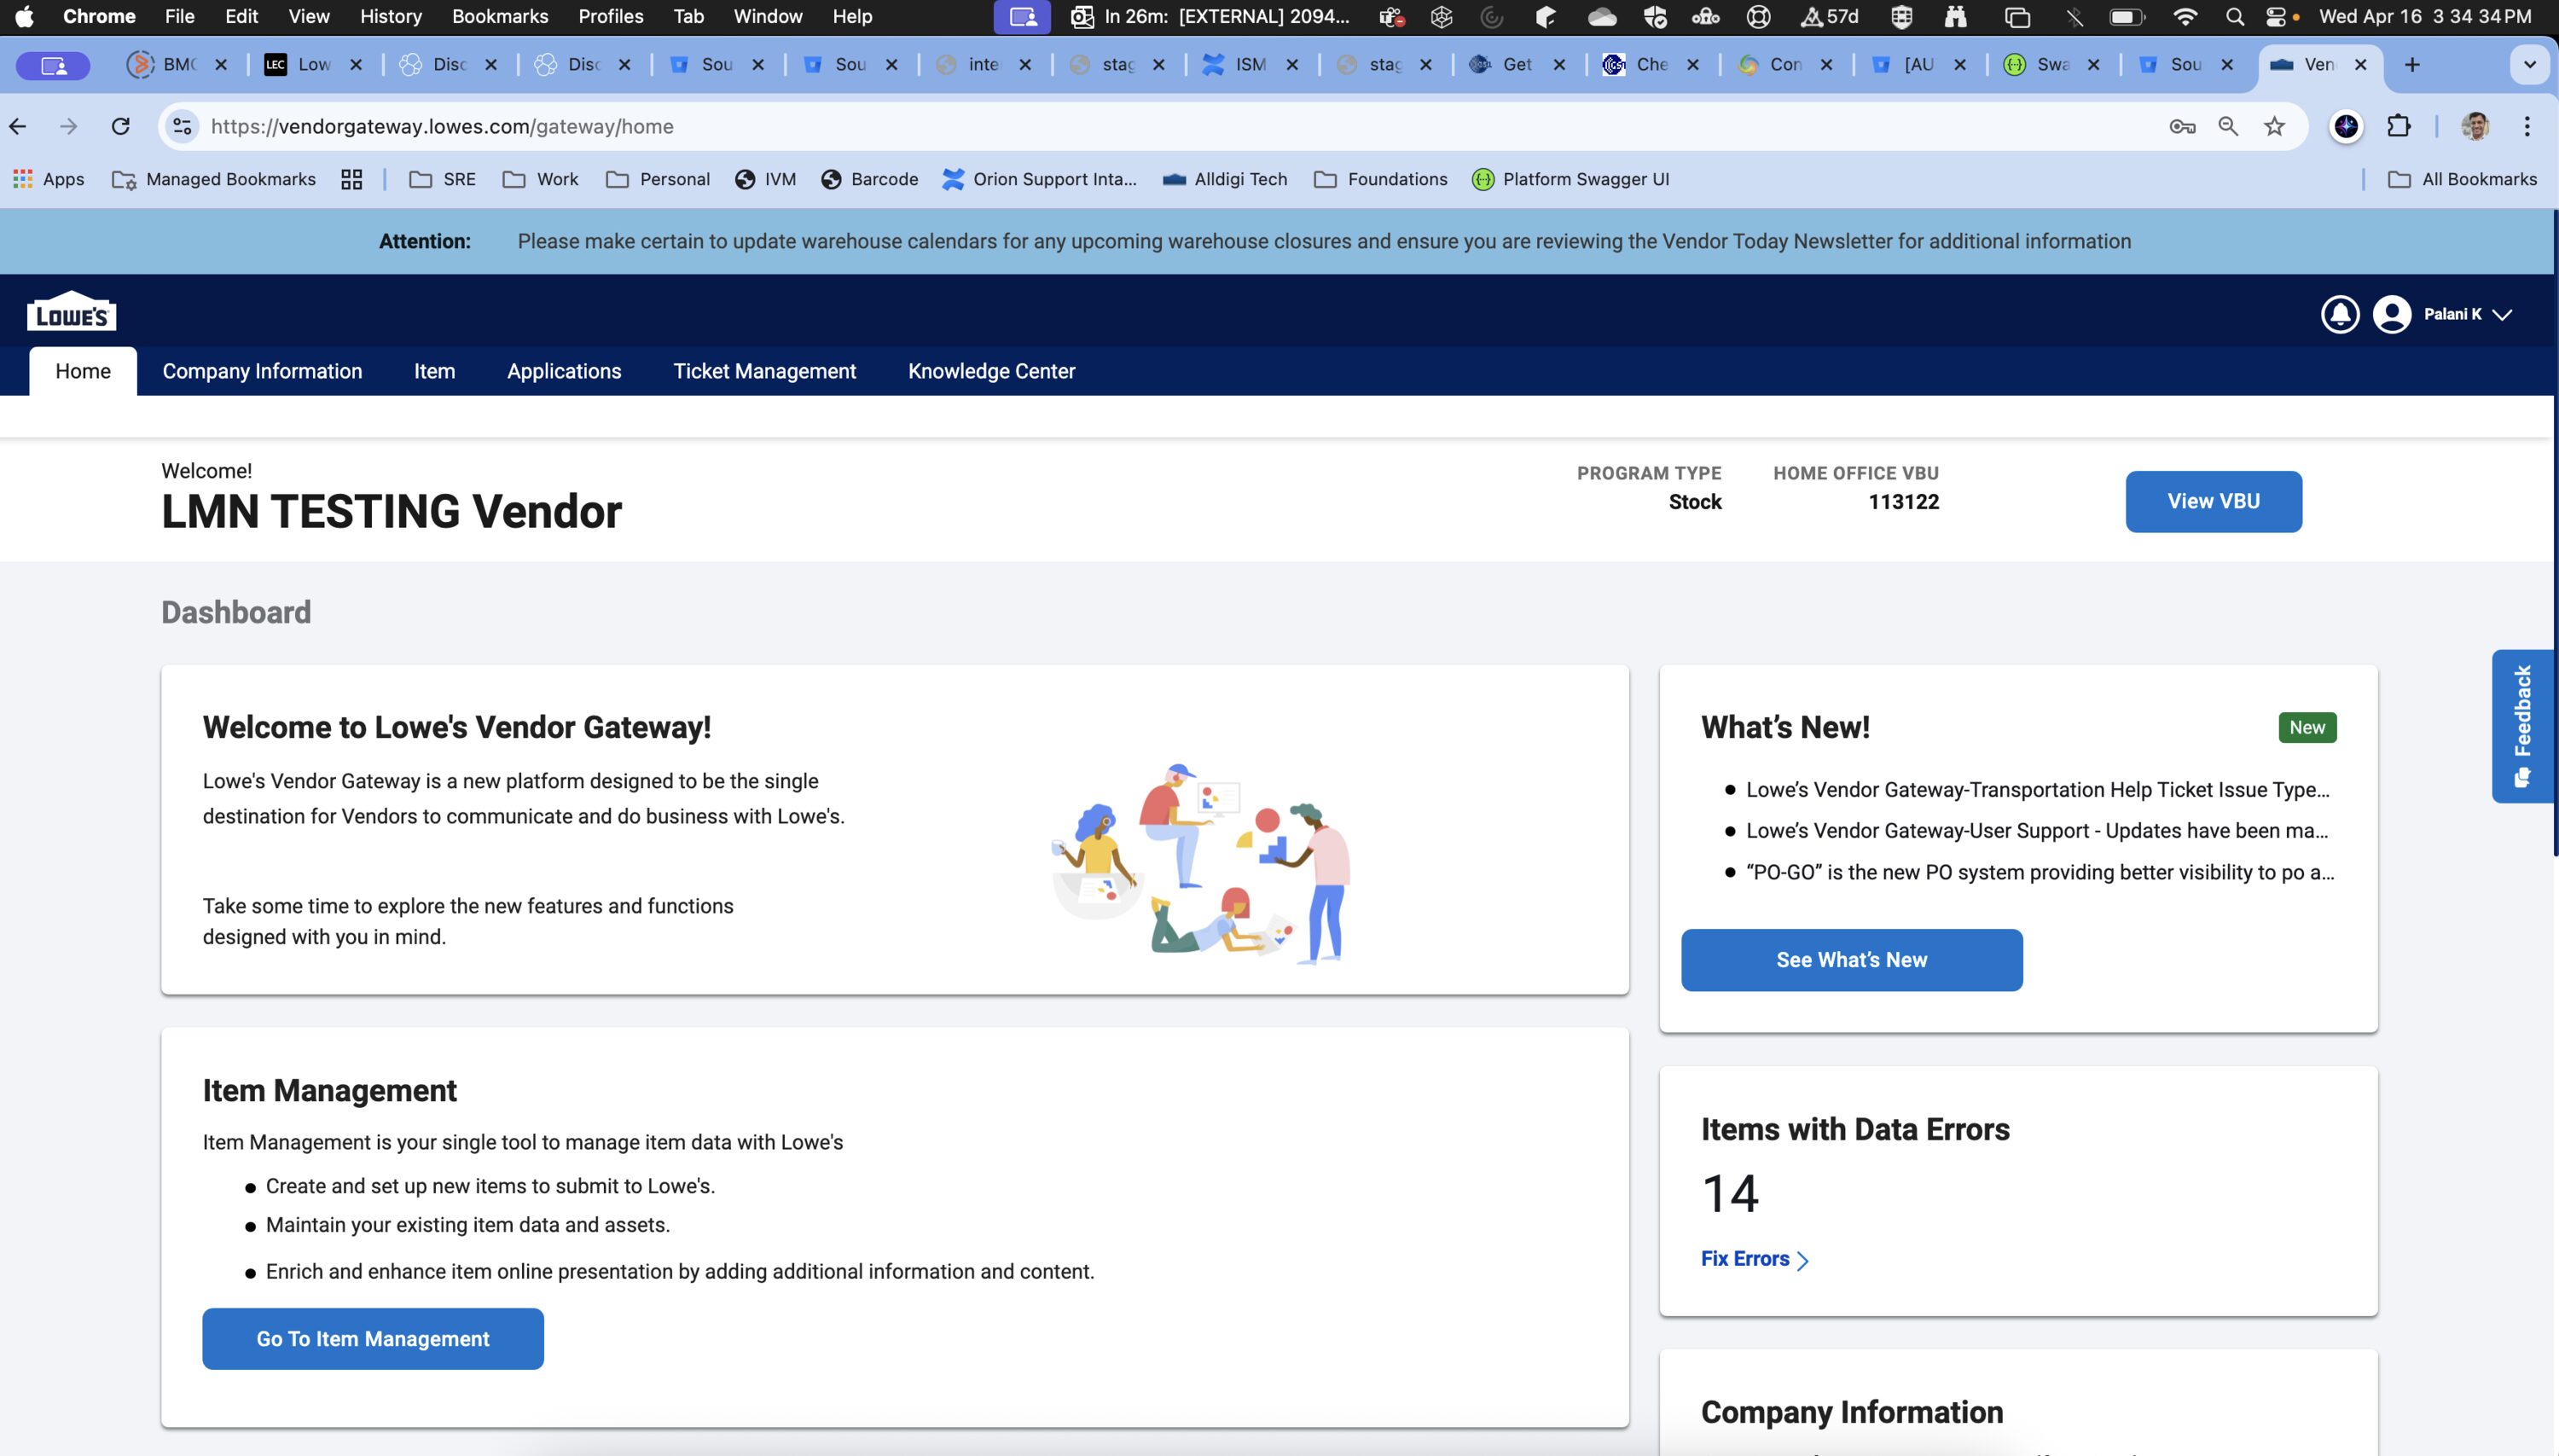Open the Apps bookmarks shortcut

pos(49,179)
